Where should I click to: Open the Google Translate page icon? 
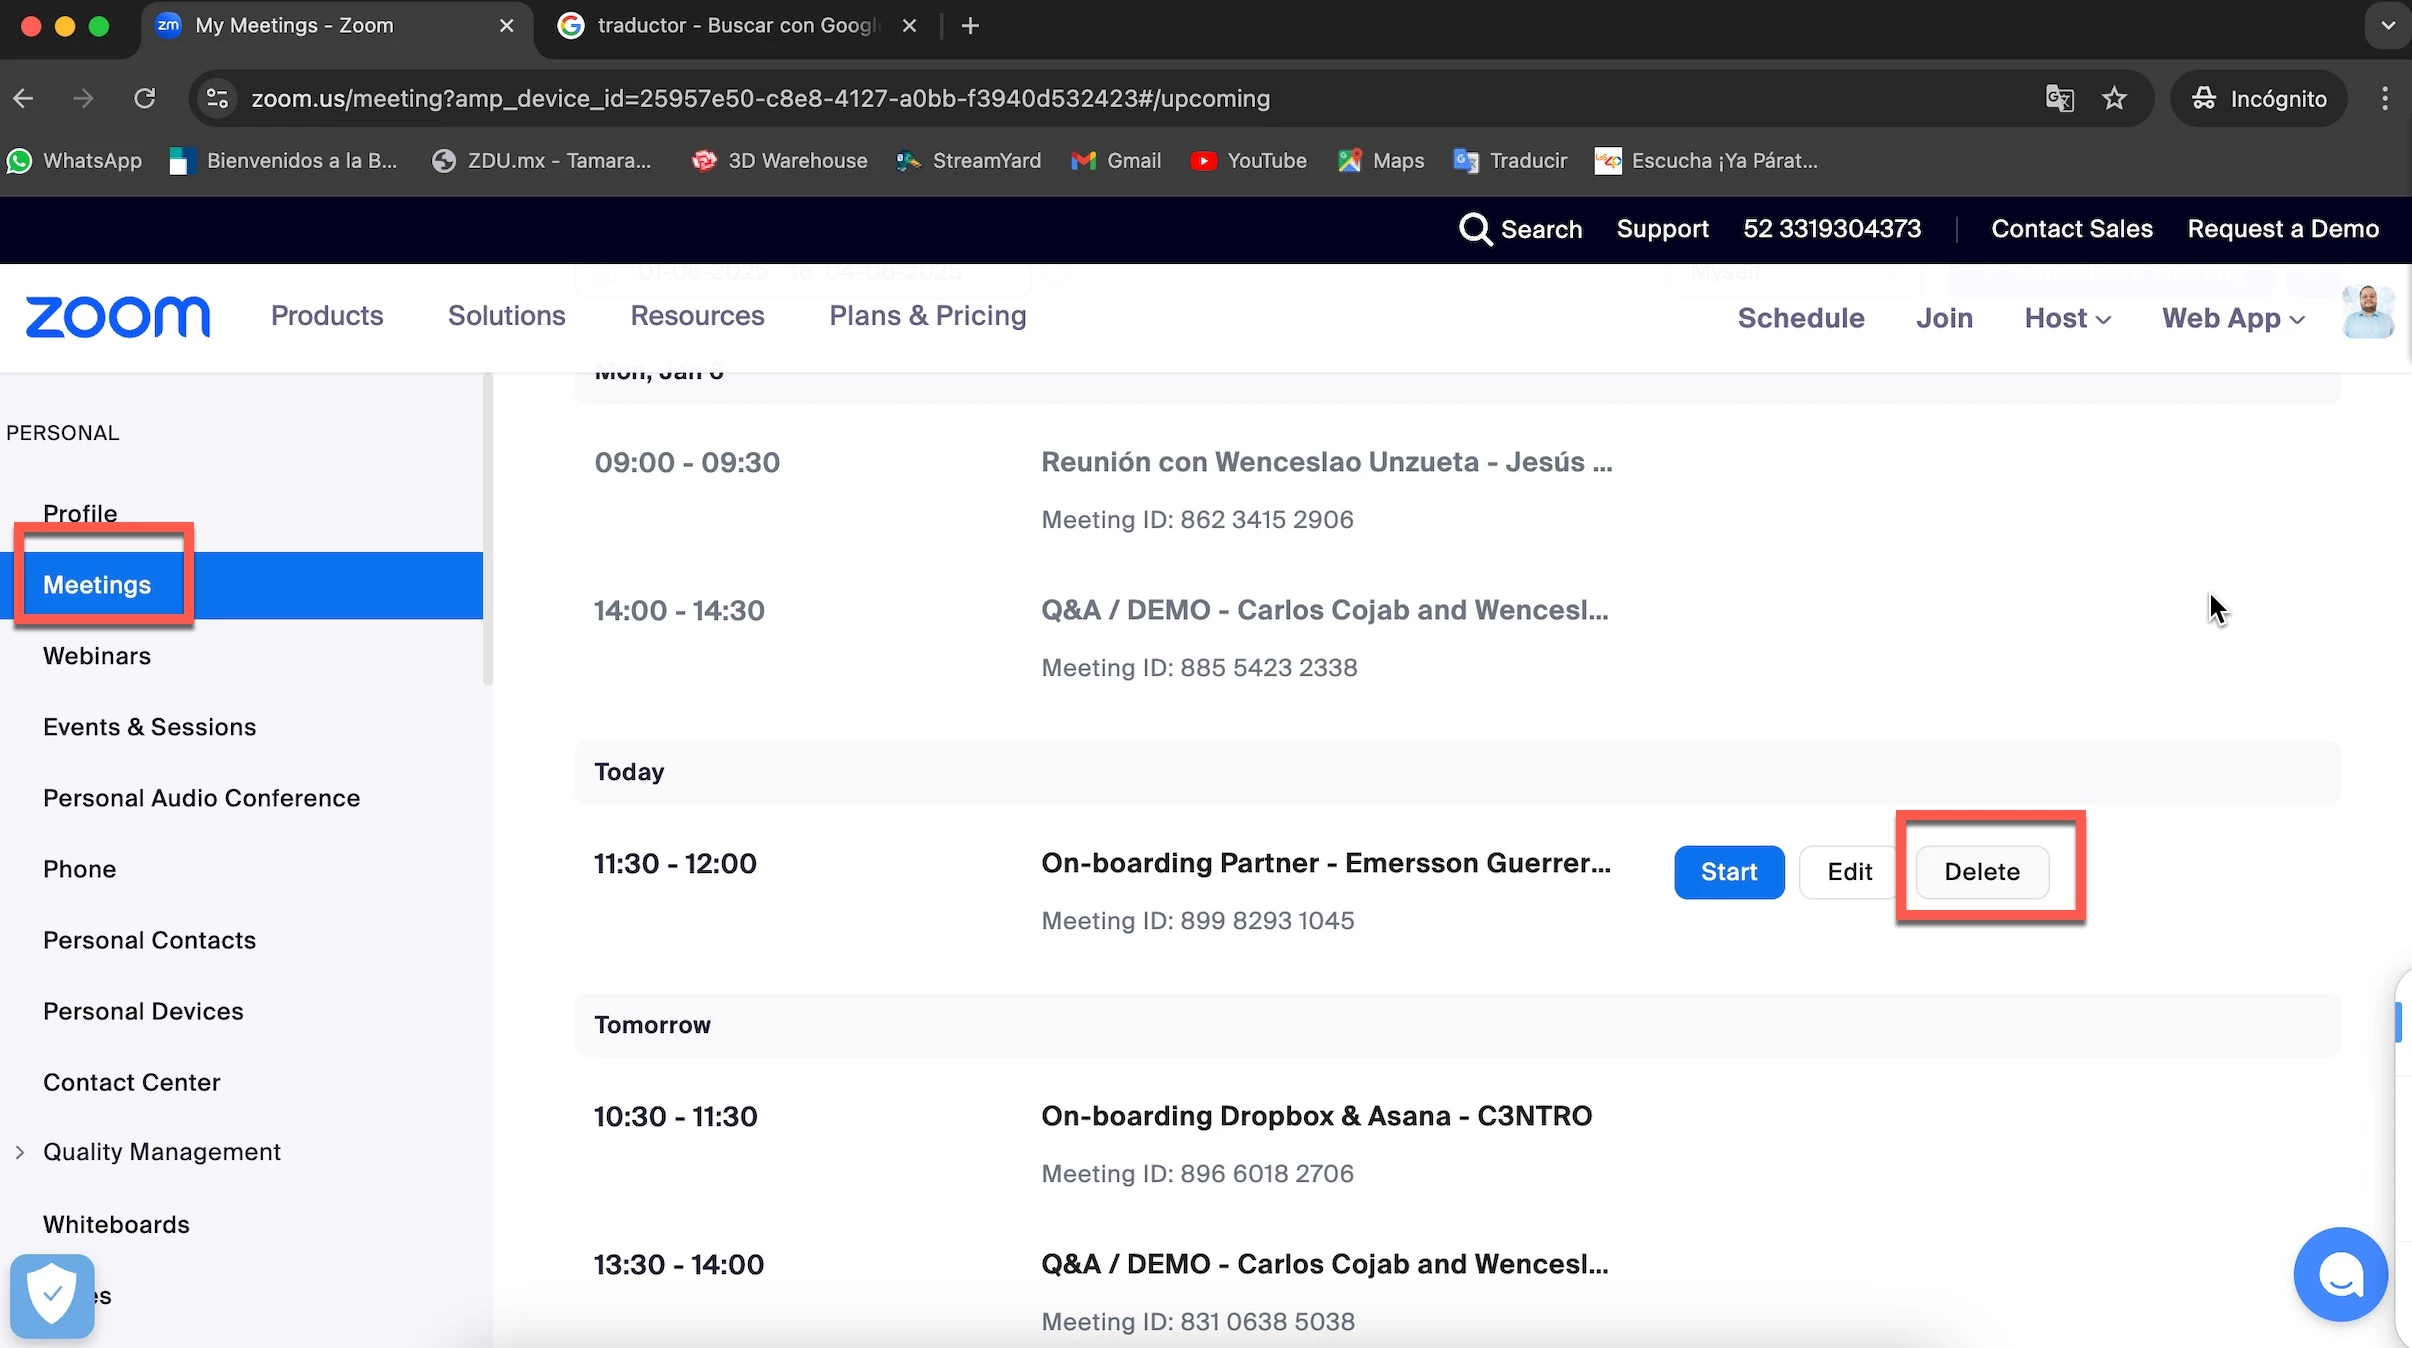pos(2060,98)
